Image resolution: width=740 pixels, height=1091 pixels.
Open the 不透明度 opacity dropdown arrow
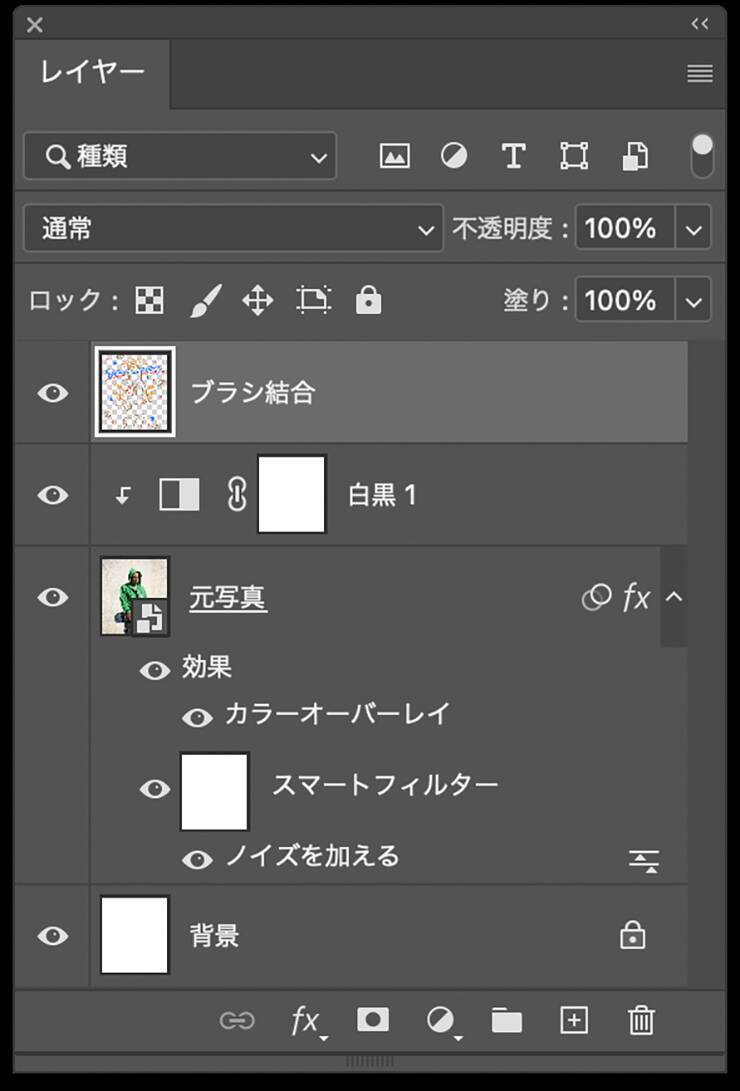point(694,229)
